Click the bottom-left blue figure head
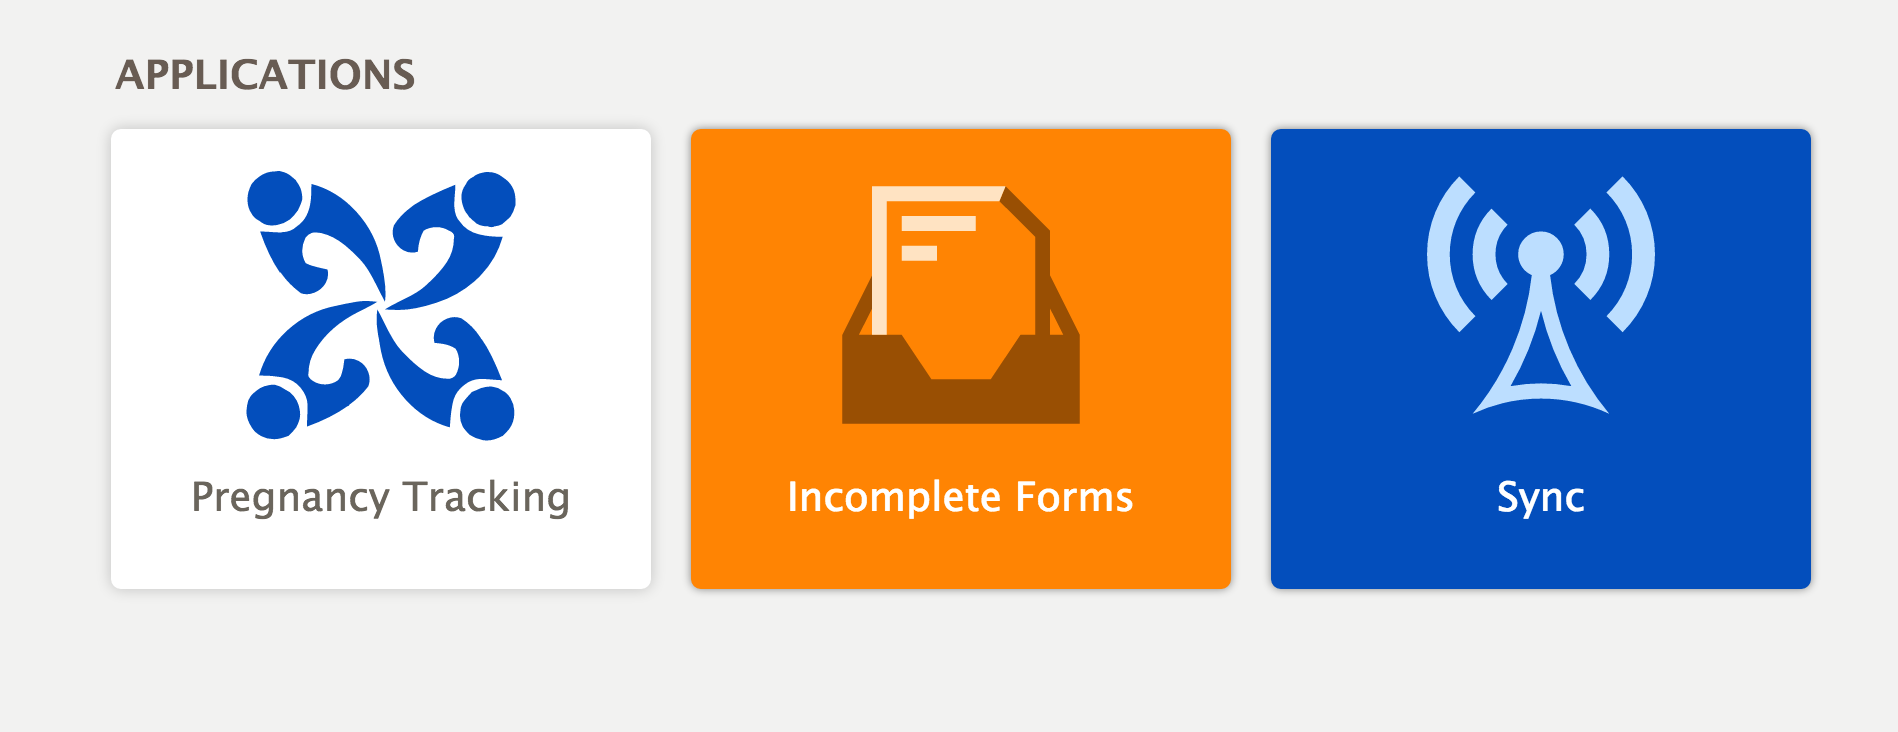This screenshot has height=732, width=1898. click(x=274, y=412)
